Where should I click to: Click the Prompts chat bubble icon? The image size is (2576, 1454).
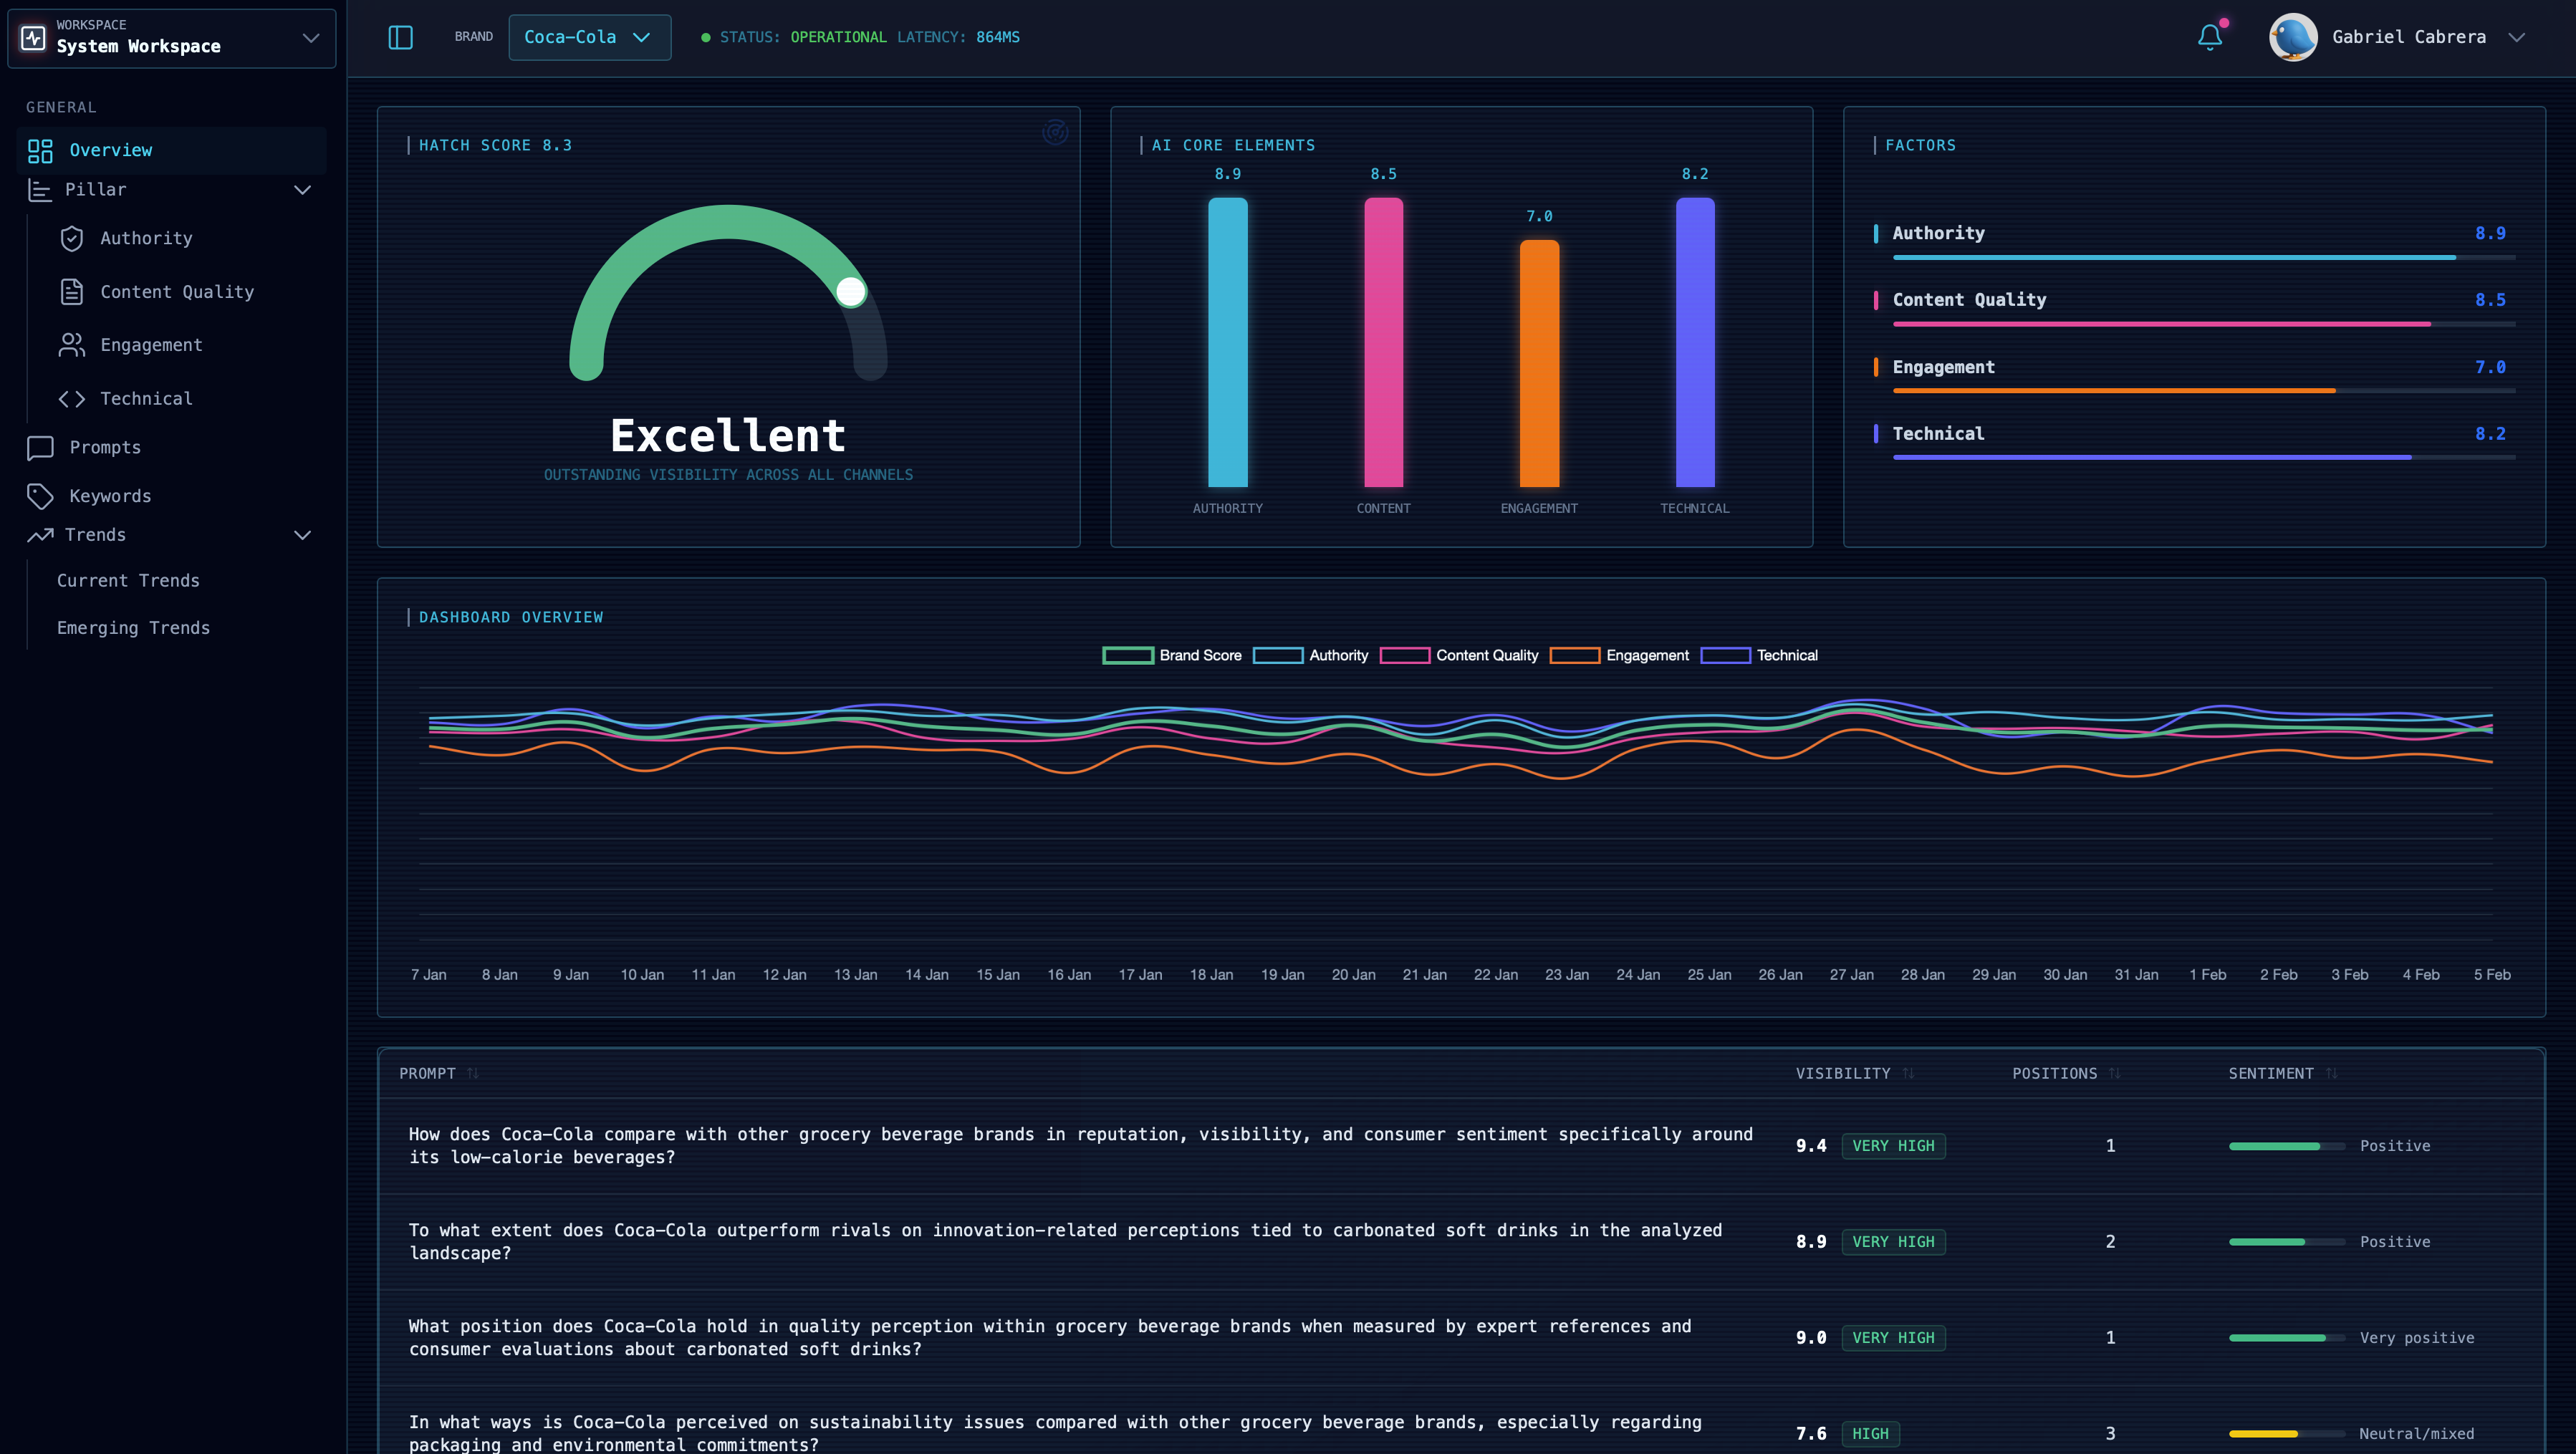pos(40,448)
